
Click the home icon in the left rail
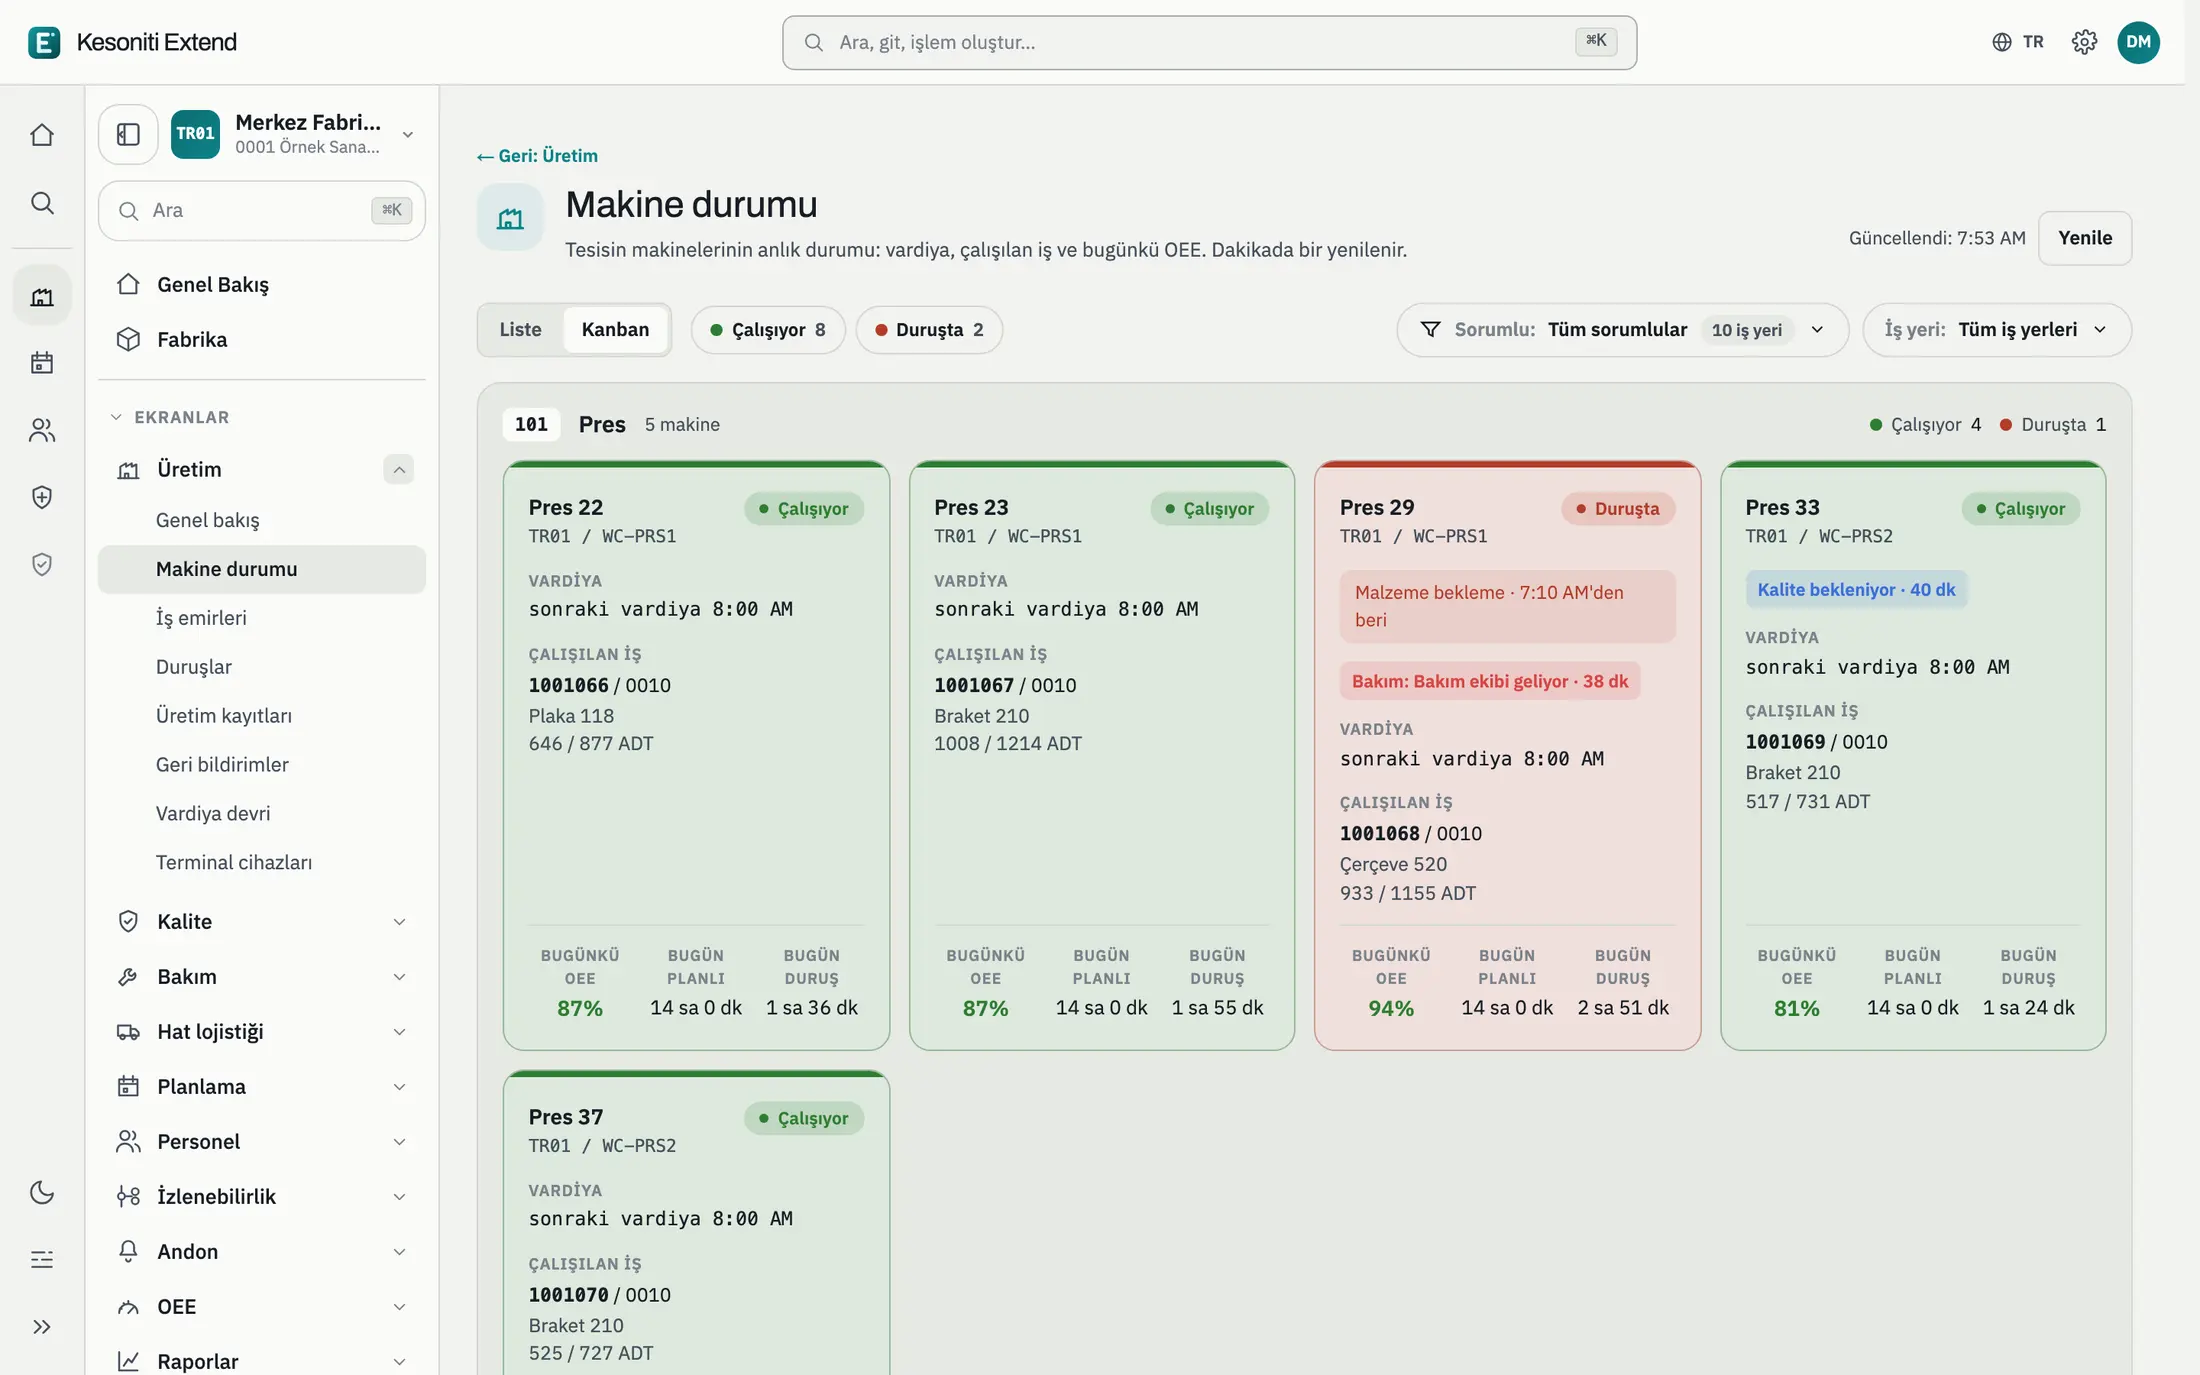click(x=42, y=134)
